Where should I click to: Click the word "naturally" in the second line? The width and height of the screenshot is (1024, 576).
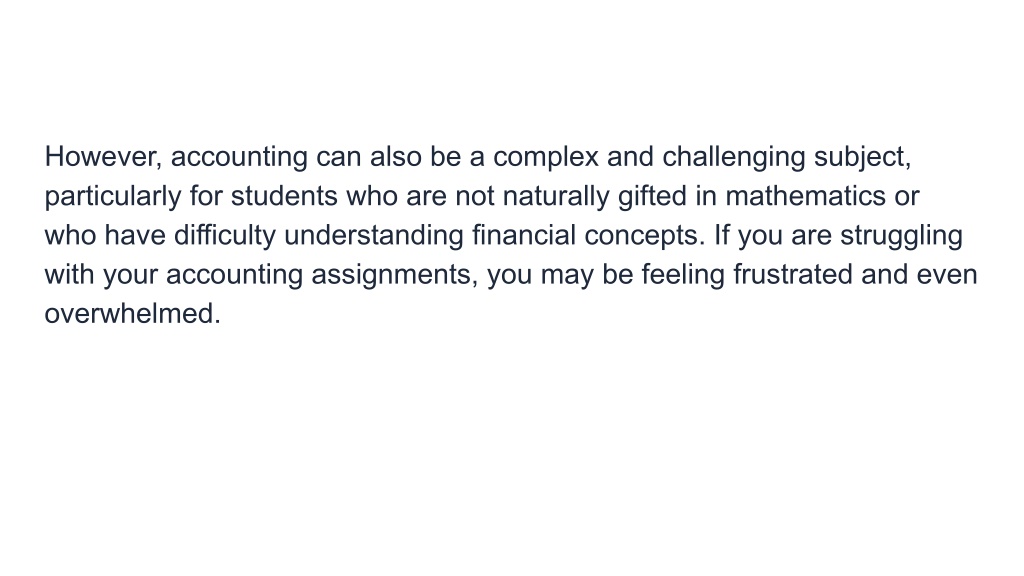pyautogui.click(x=556, y=198)
